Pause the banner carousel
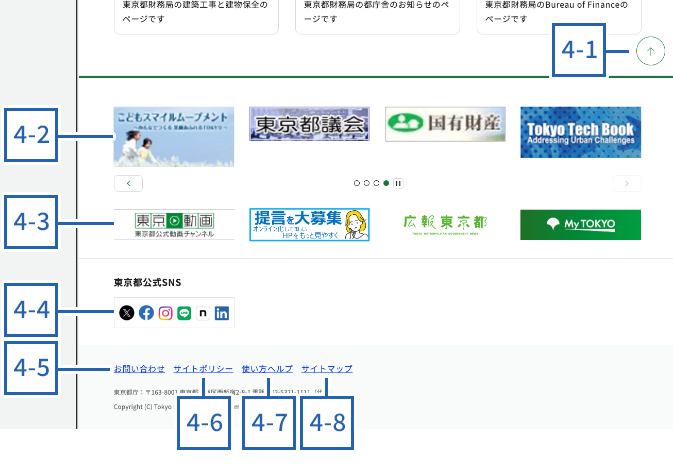The height and width of the screenshot is (465, 673). click(x=398, y=183)
